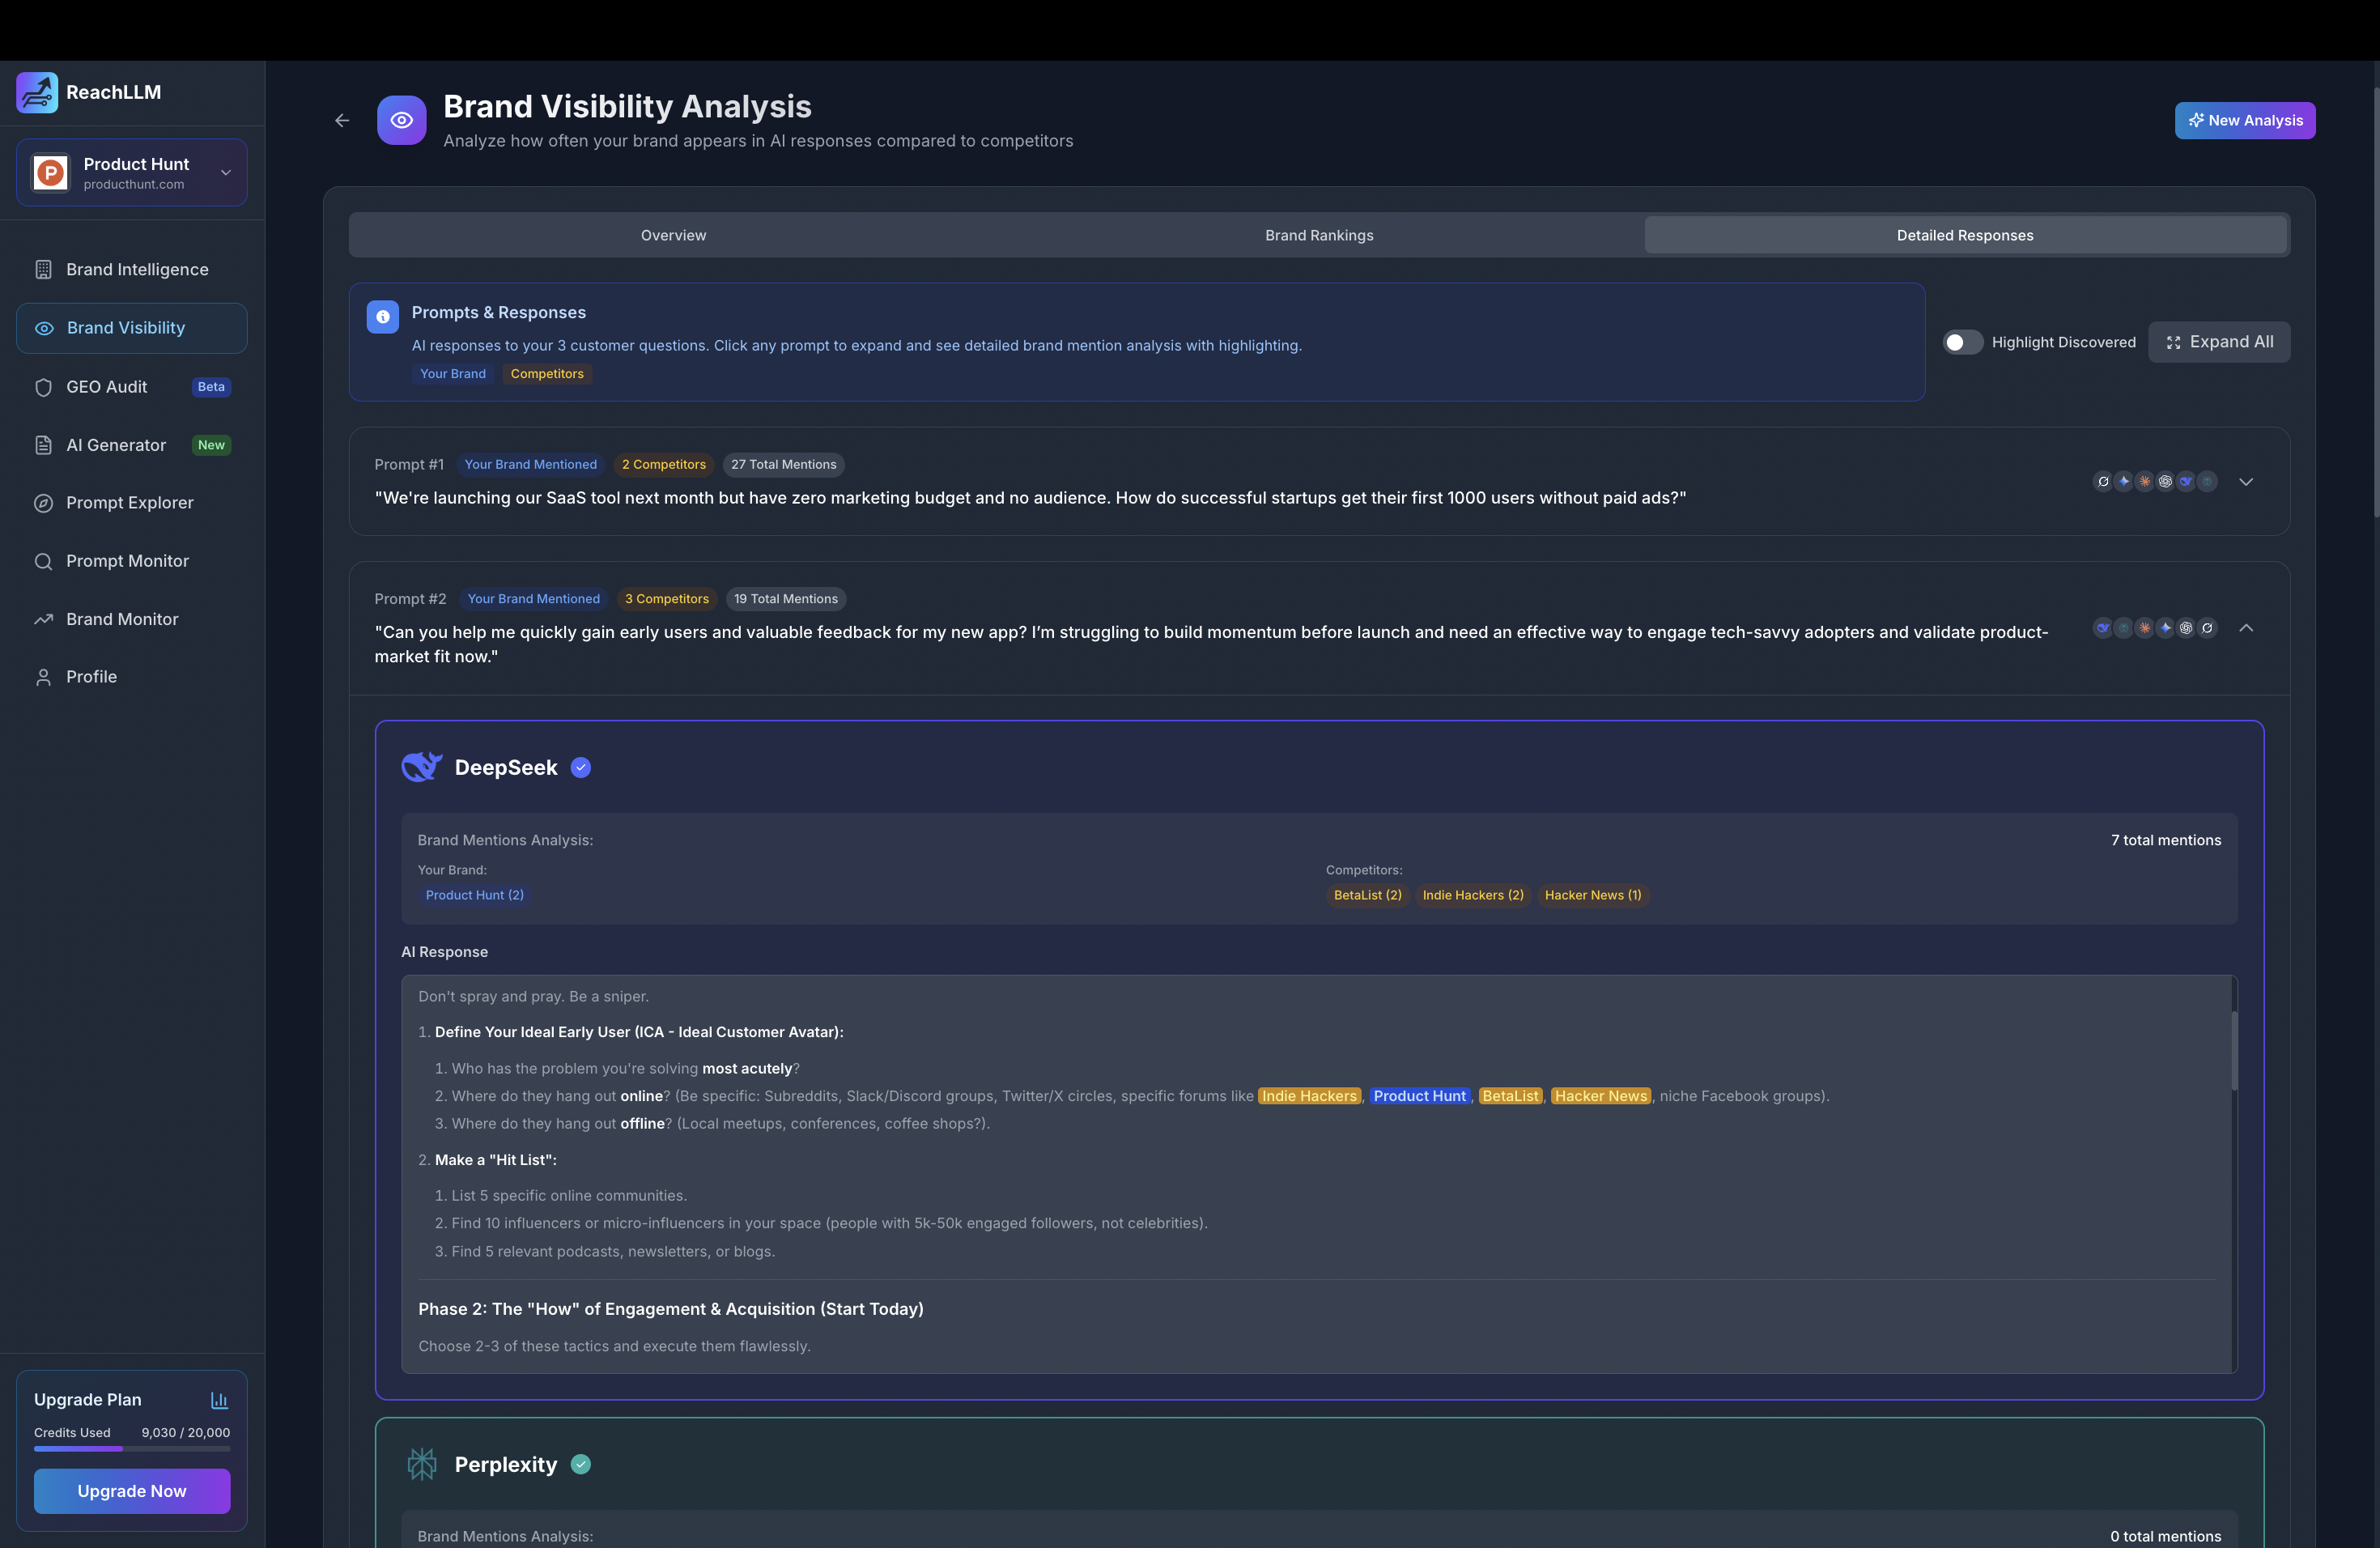The height and width of the screenshot is (1548, 2380).
Task: Click highlighted "Hacker News" in the AI response
Action: pyautogui.click(x=1600, y=1096)
